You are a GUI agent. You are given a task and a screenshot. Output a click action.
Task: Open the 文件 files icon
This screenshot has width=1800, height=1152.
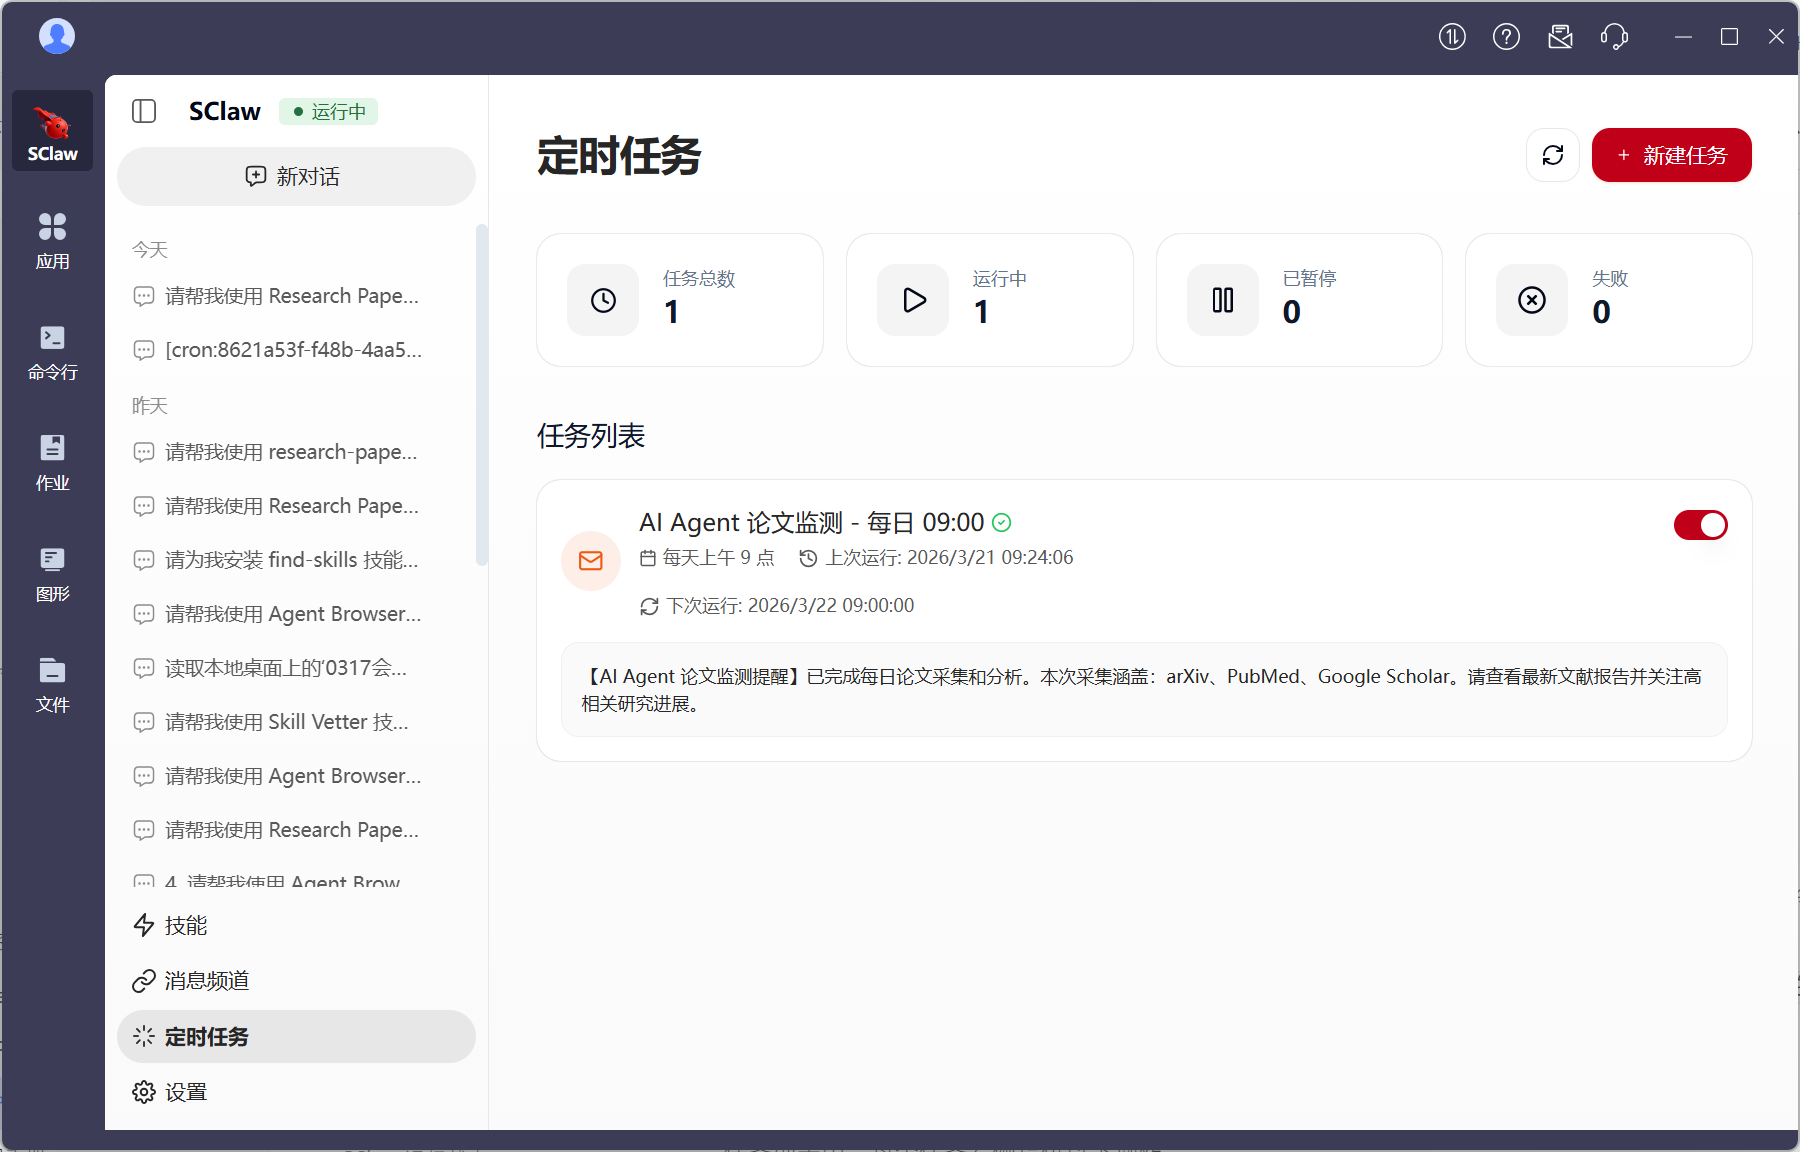pos(52,685)
